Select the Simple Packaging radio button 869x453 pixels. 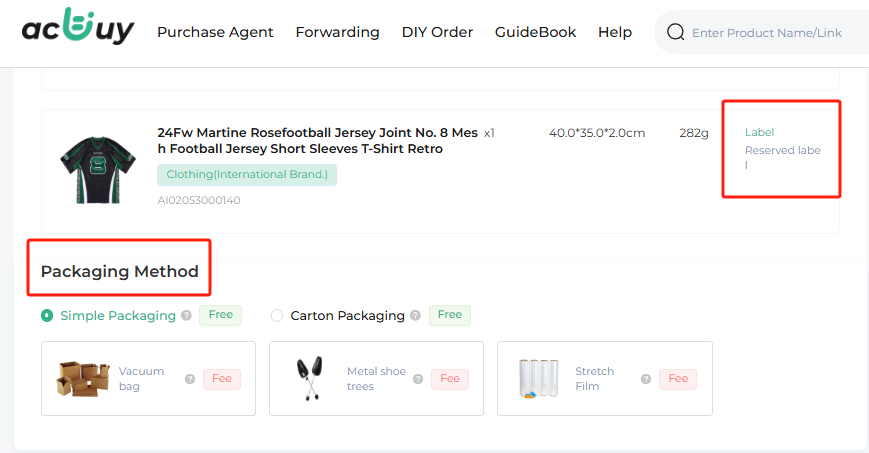(47, 315)
